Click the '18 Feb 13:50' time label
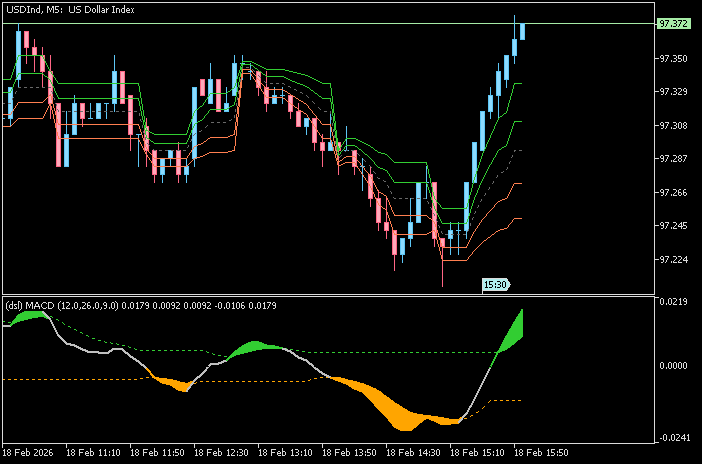 coord(350,452)
